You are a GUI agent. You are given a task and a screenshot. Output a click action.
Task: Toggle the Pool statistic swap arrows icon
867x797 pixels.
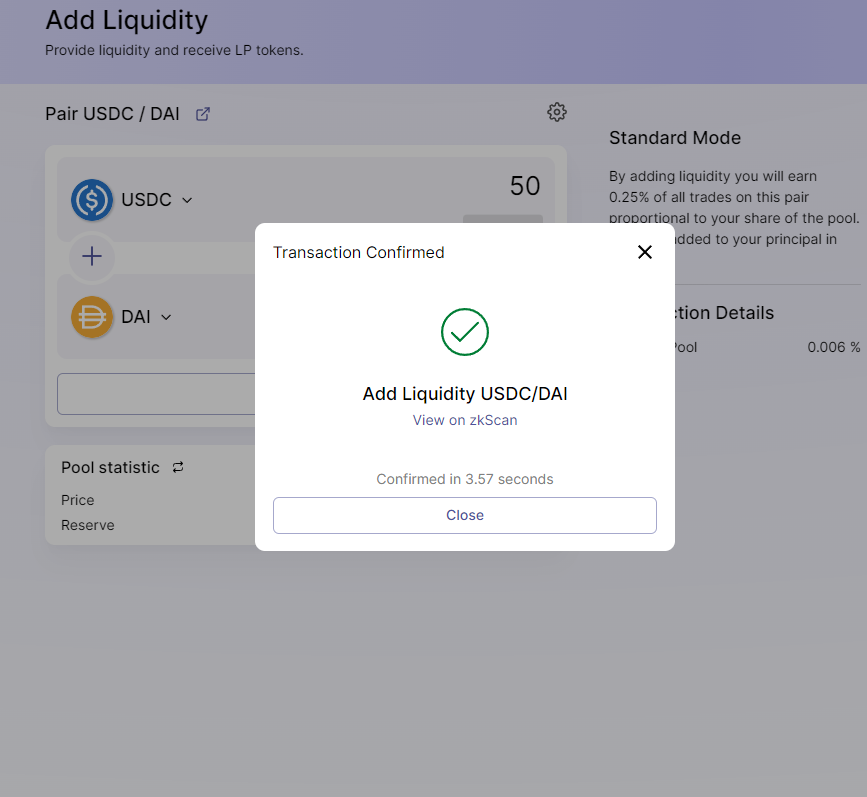pyautogui.click(x=177, y=467)
